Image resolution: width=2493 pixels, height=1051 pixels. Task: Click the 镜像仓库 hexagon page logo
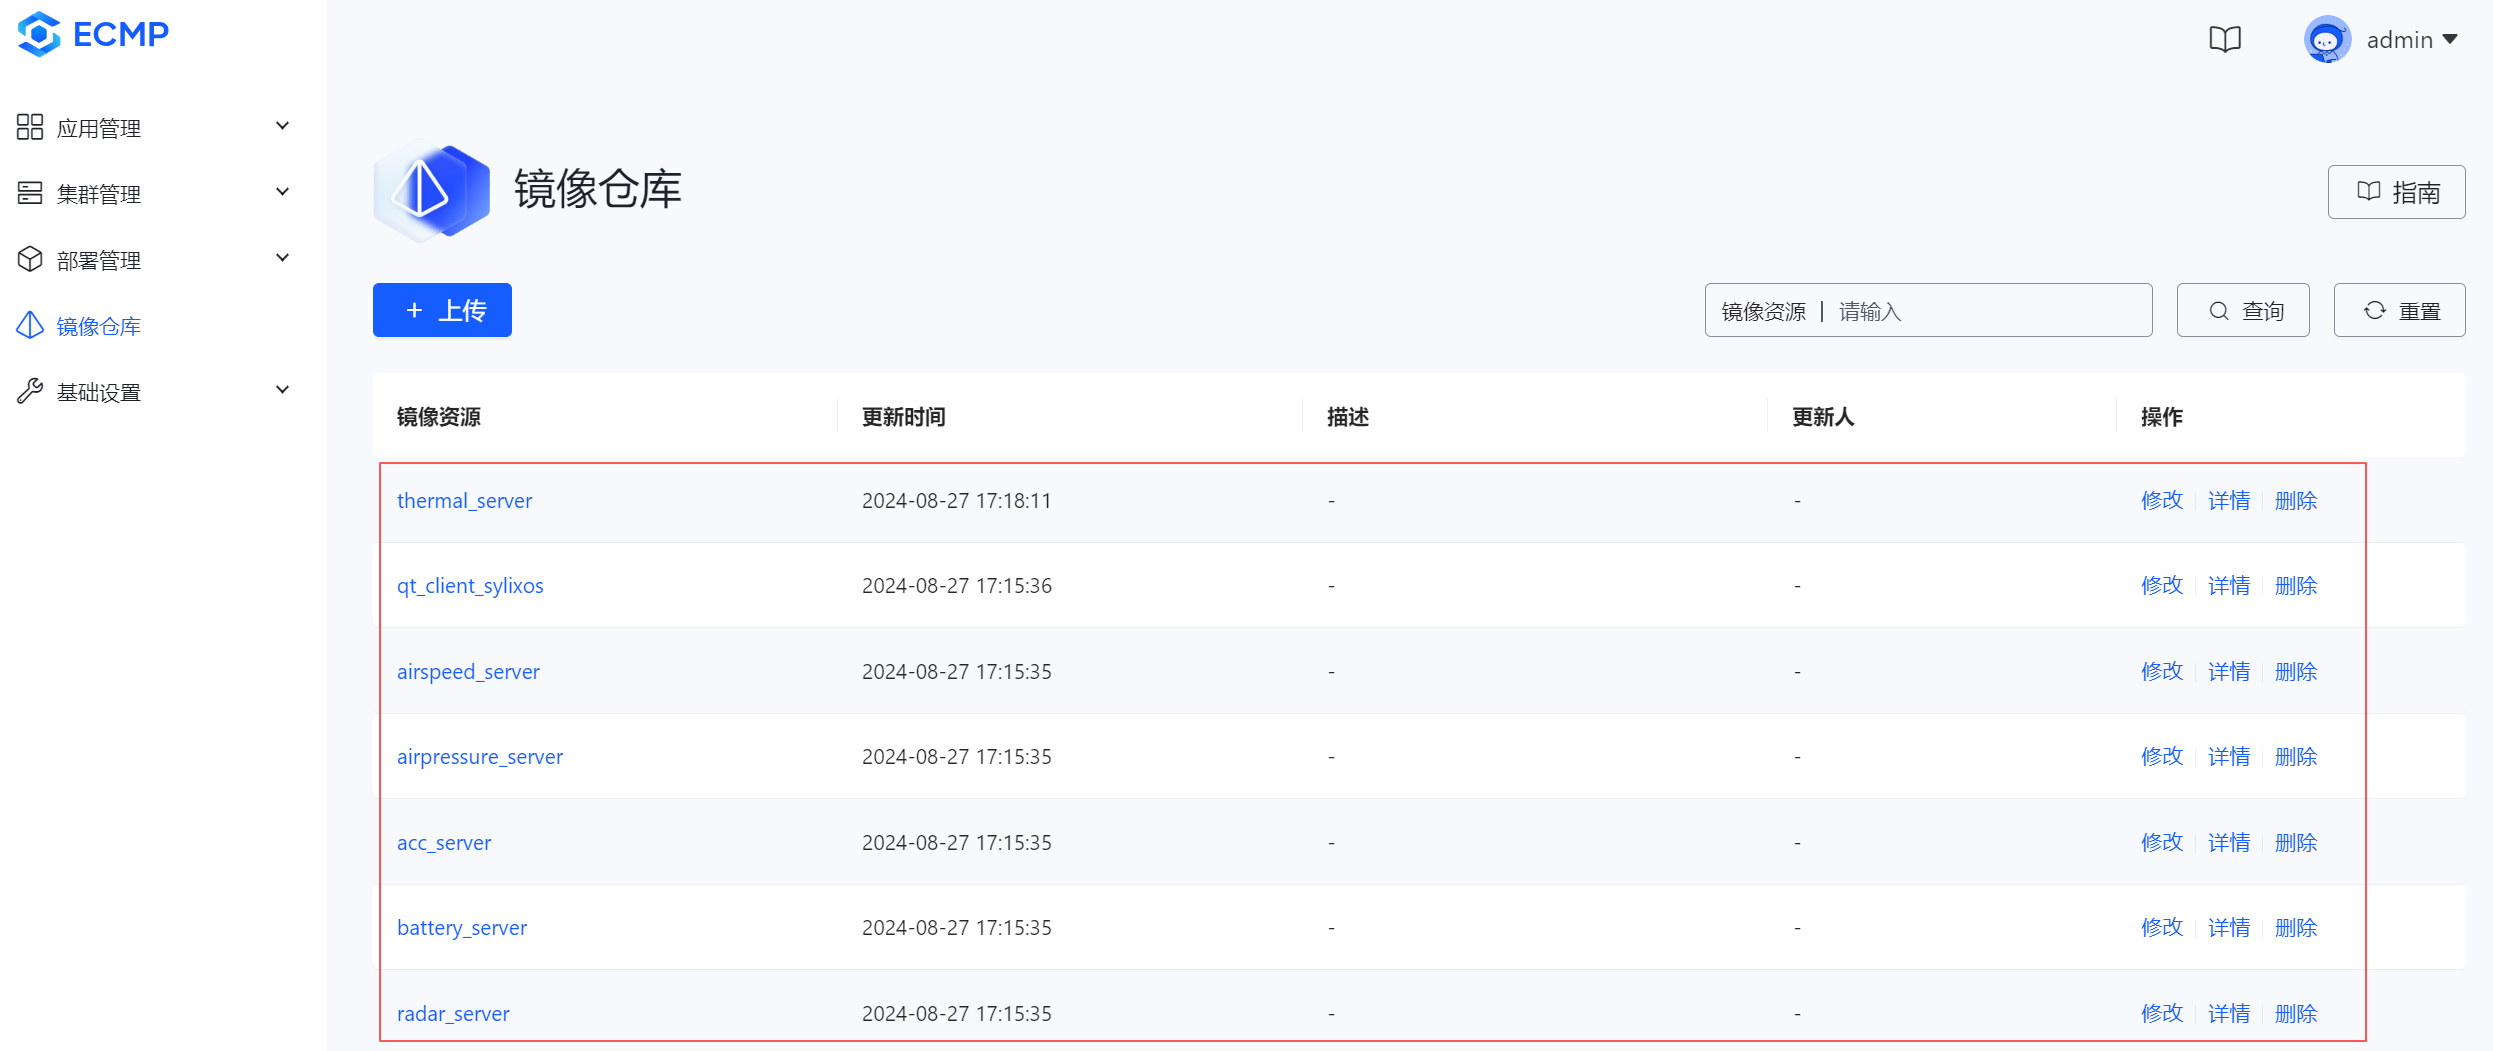point(432,190)
